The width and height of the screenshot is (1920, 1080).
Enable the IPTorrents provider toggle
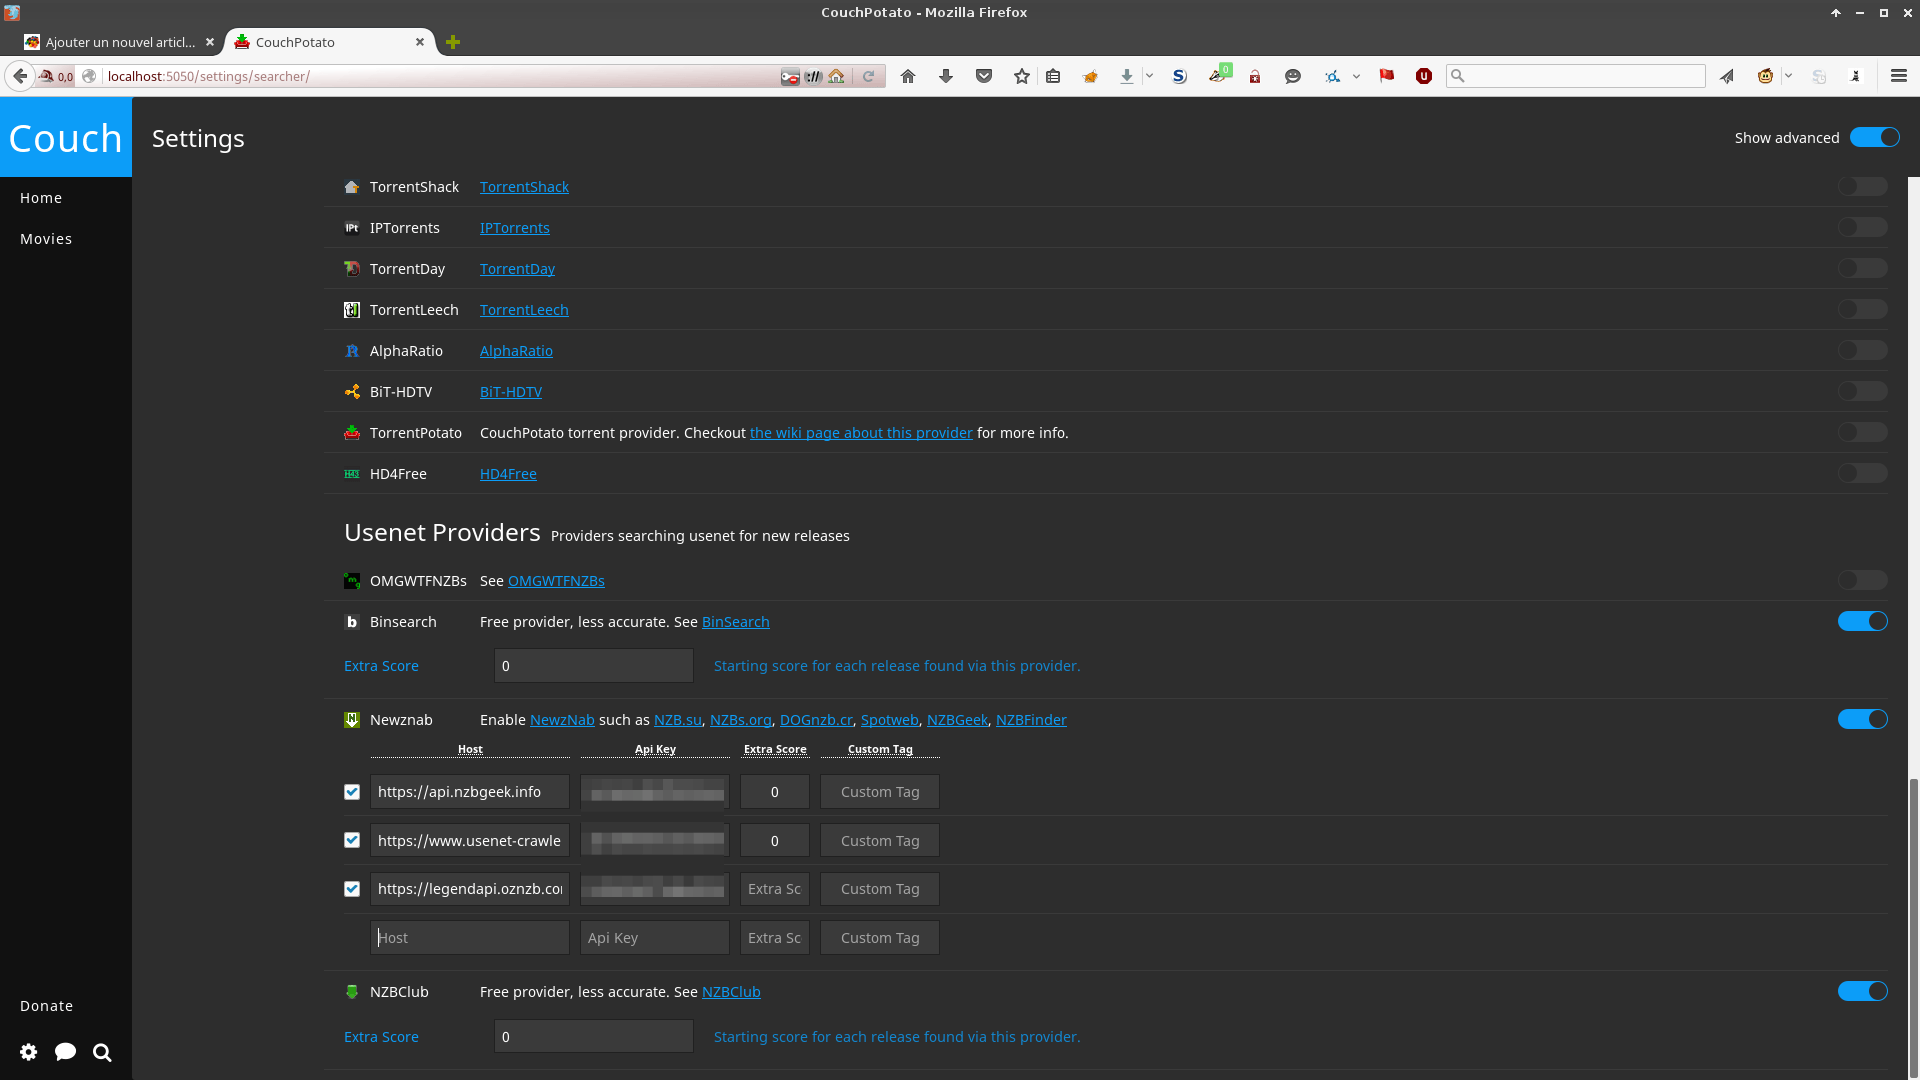tap(1862, 228)
